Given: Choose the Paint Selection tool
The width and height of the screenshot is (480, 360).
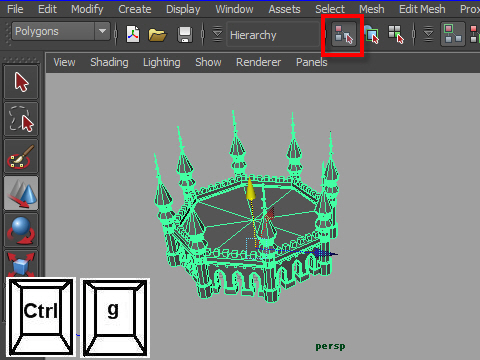Looking at the screenshot, I should coord(21,156).
